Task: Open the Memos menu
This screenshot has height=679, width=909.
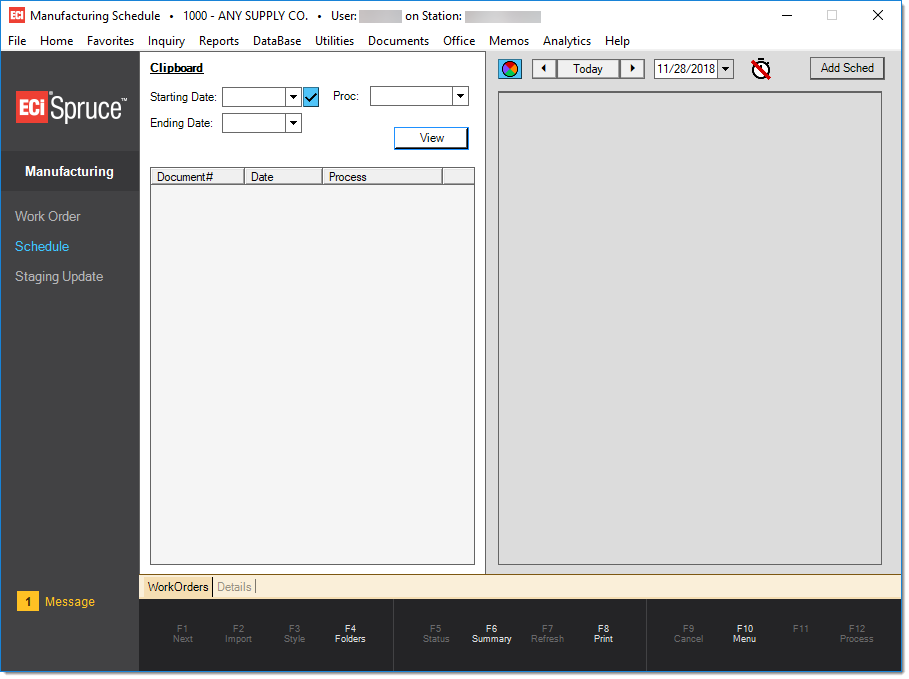Action: (x=508, y=41)
